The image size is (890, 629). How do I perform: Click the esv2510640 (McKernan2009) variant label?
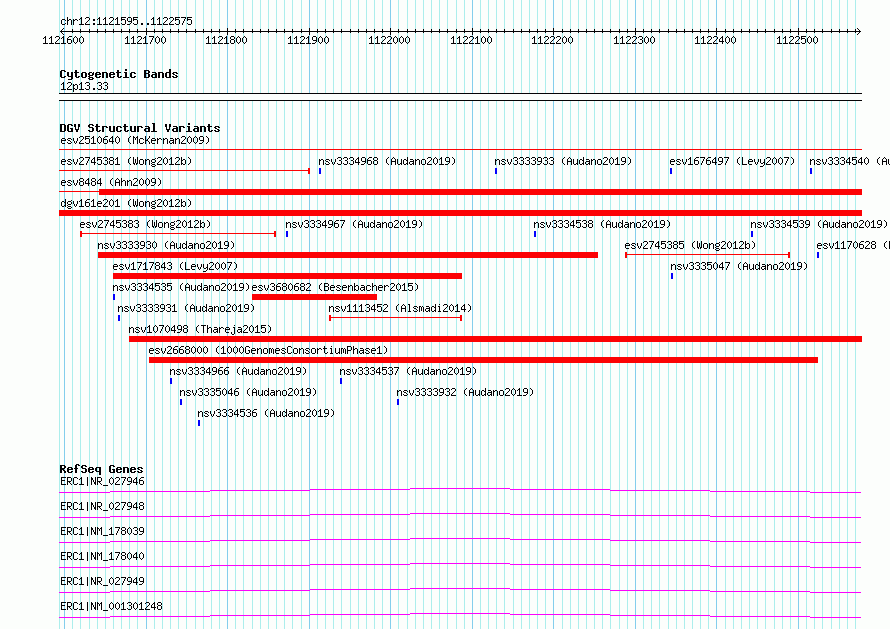click(x=135, y=140)
